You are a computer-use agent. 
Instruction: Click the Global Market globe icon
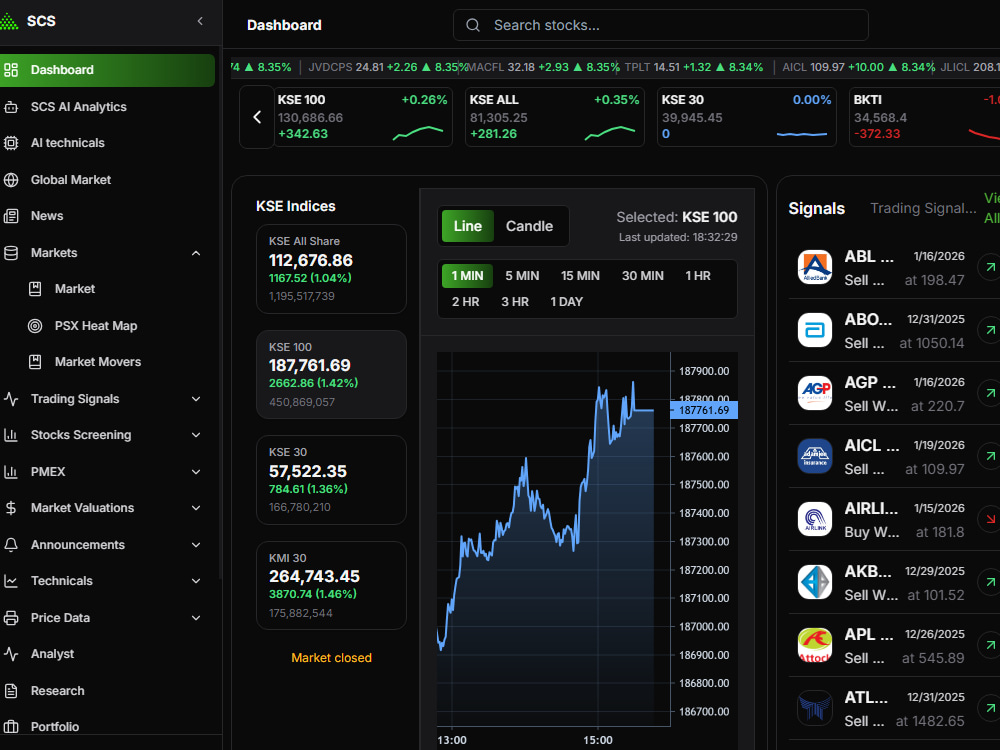click(x=11, y=180)
